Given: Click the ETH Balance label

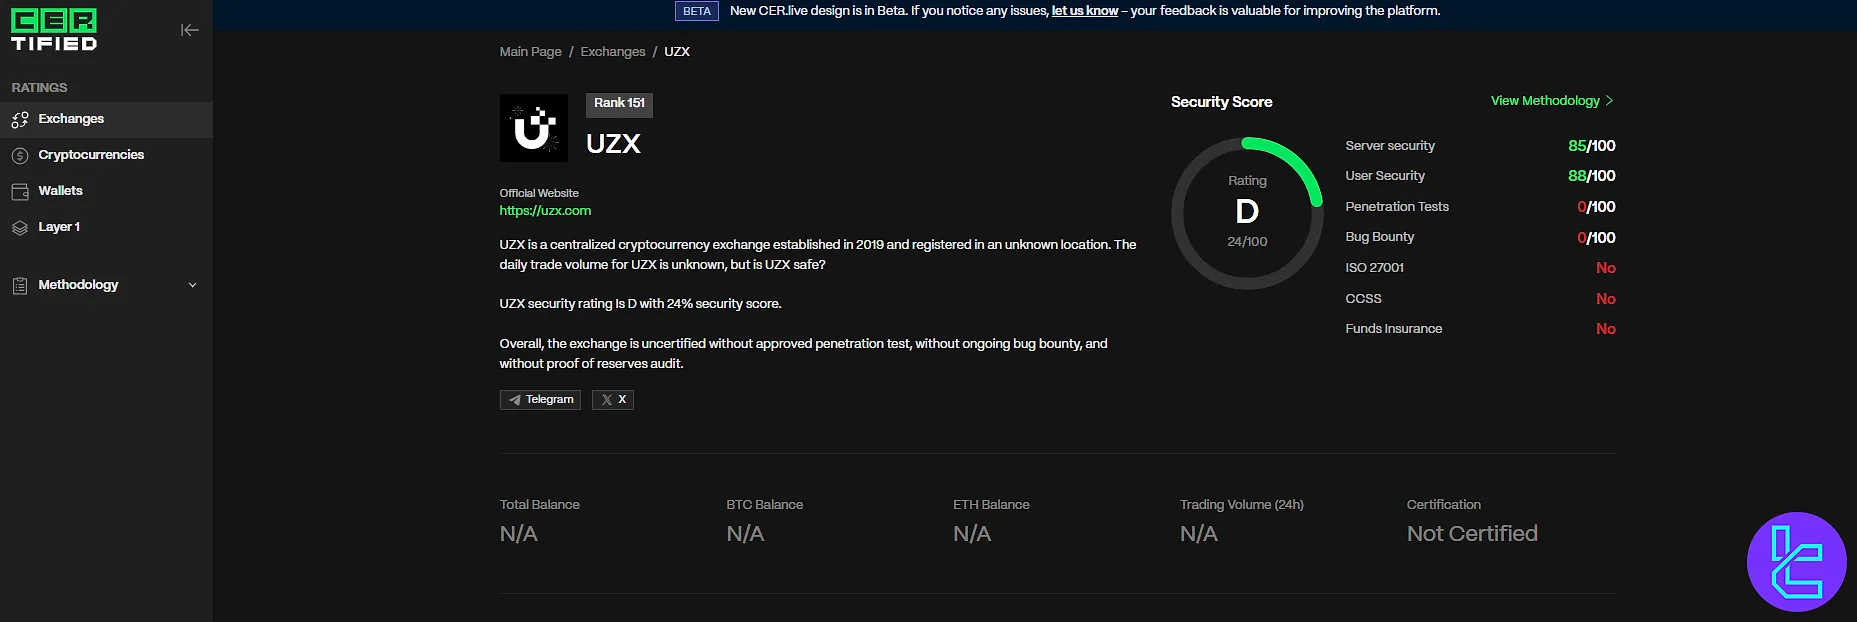Looking at the screenshot, I should 991,505.
